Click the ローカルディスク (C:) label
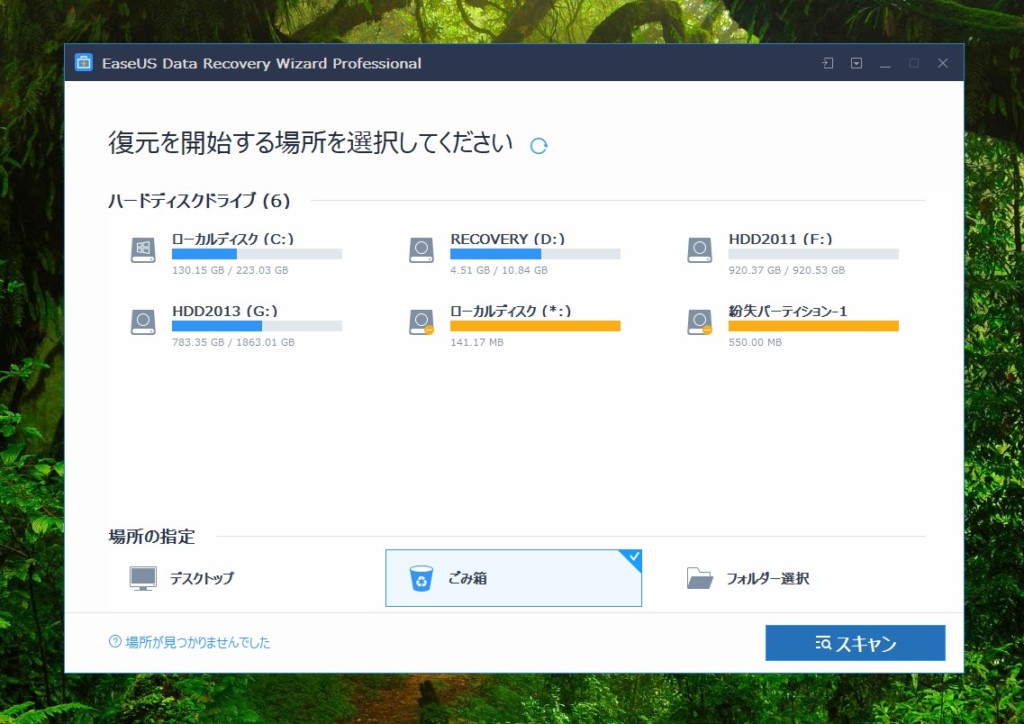Image resolution: width=1024 pixels, height=724 pixels. (x=233, y=239)
